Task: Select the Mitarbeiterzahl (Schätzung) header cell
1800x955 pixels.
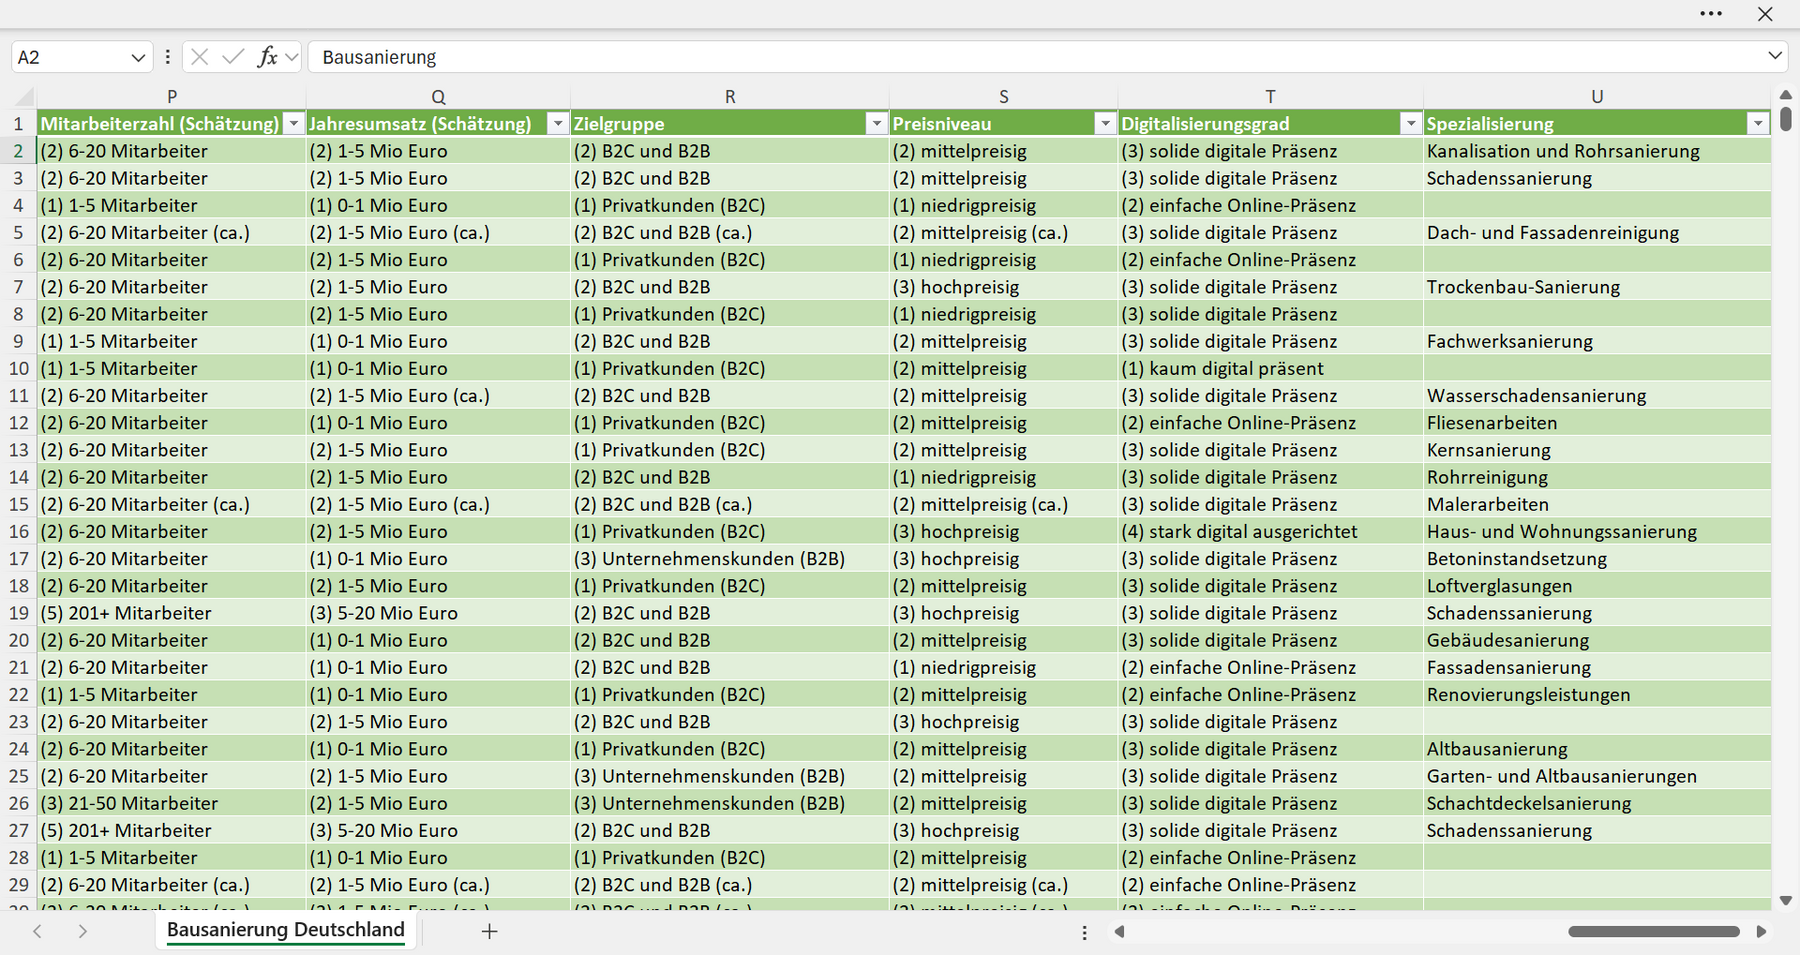Action: (172, 124)
